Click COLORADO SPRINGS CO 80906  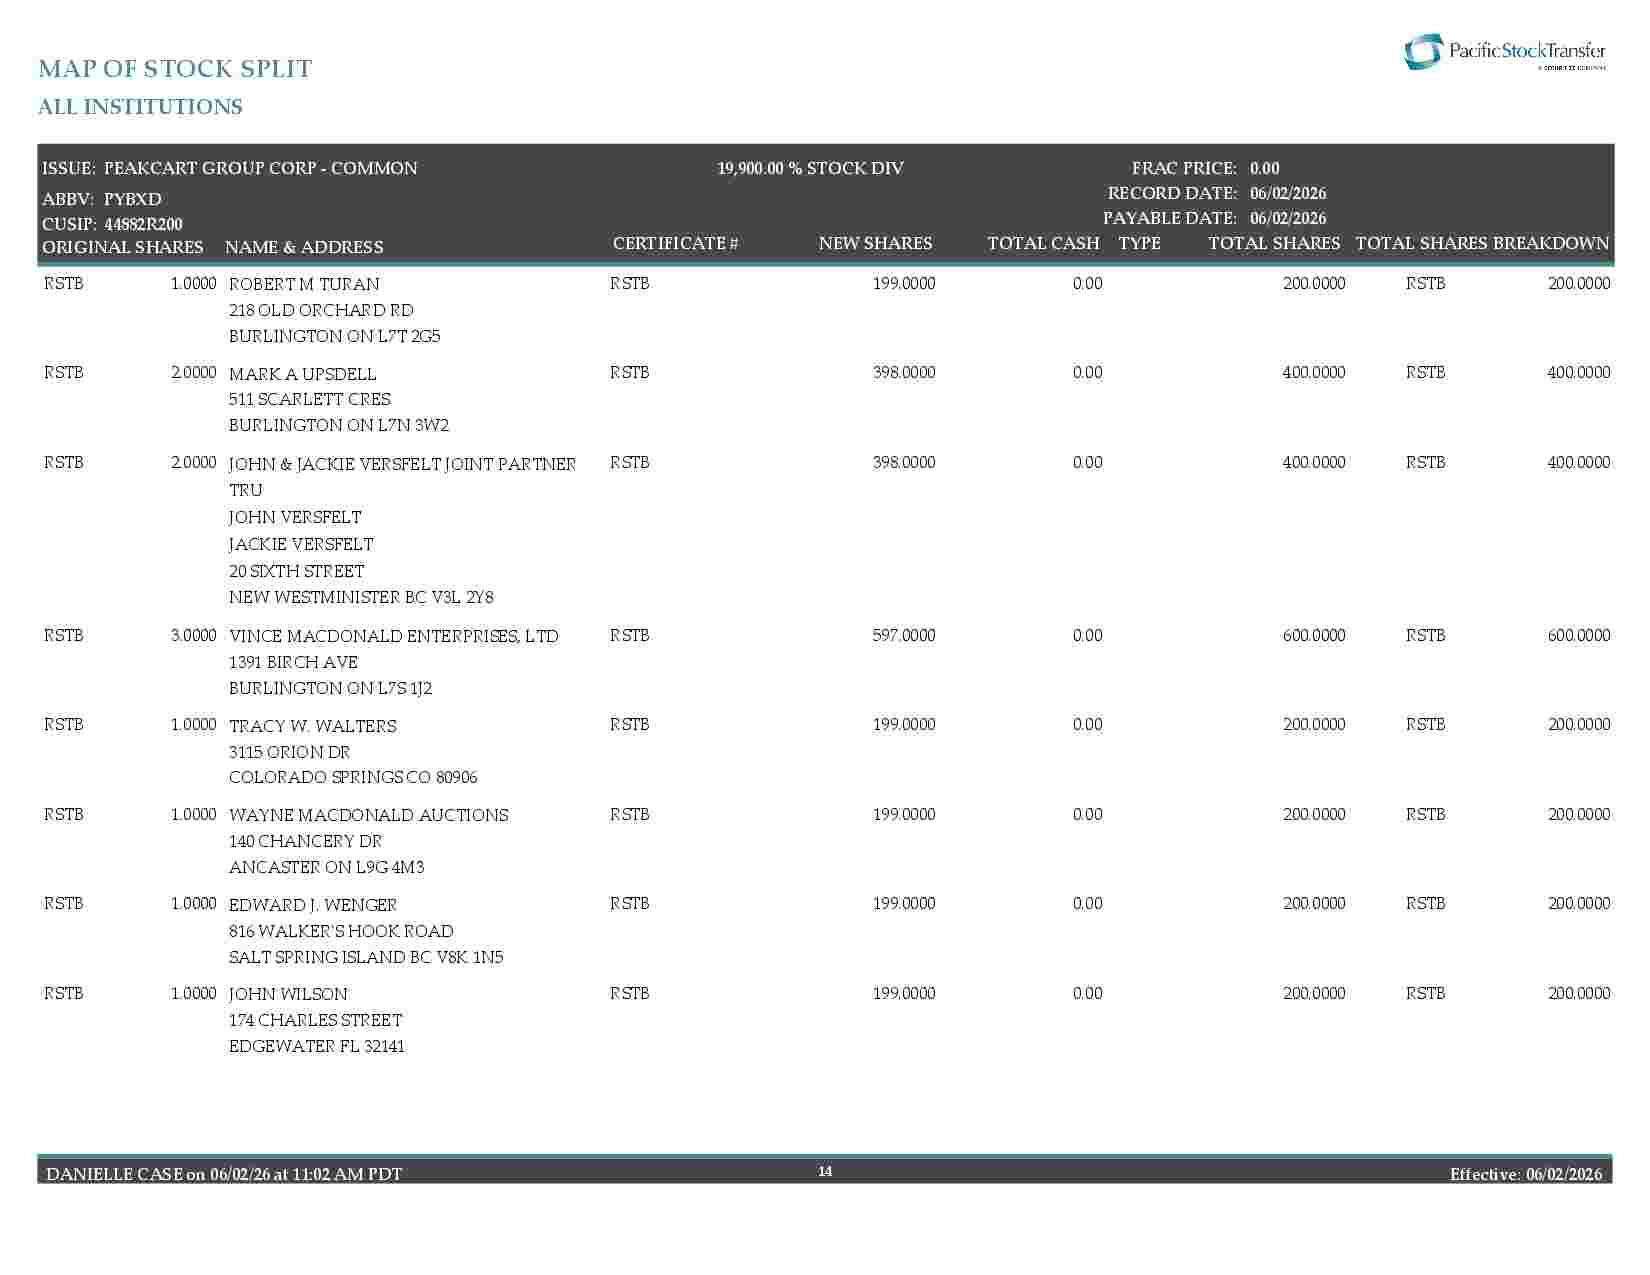(x=353, y=777)
